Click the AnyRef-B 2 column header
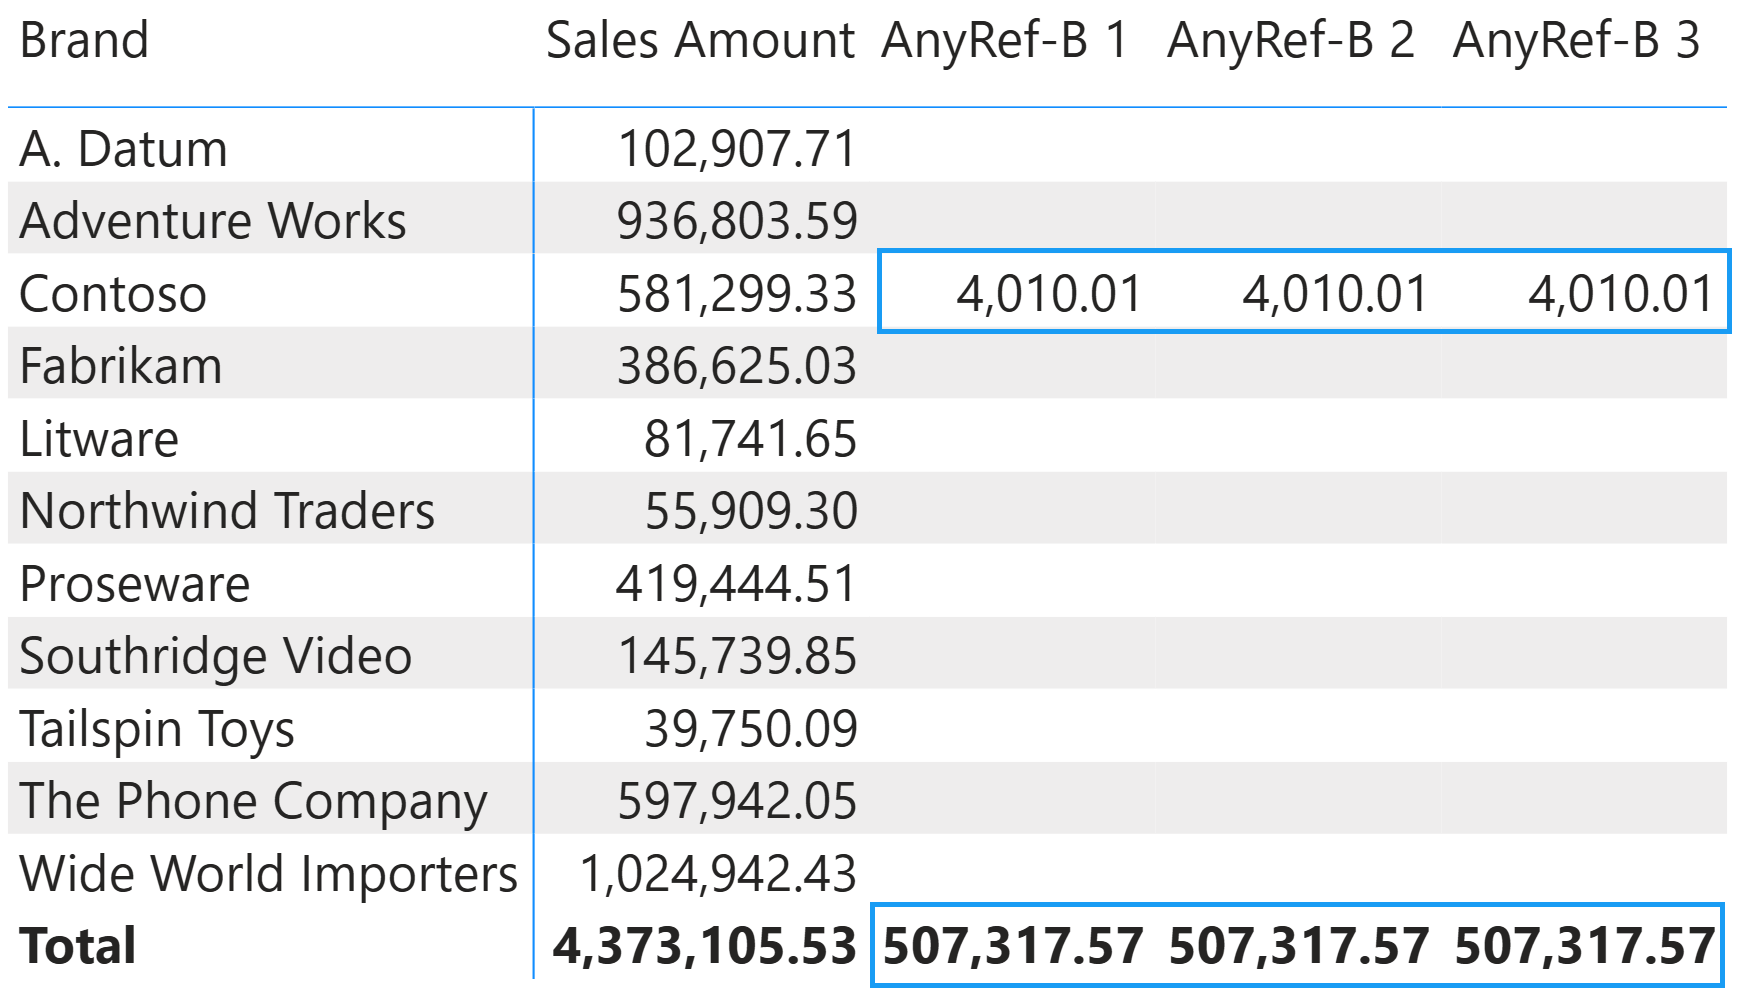The width and height of the screenshot is (1750, 1005). tap(1290, 42)
